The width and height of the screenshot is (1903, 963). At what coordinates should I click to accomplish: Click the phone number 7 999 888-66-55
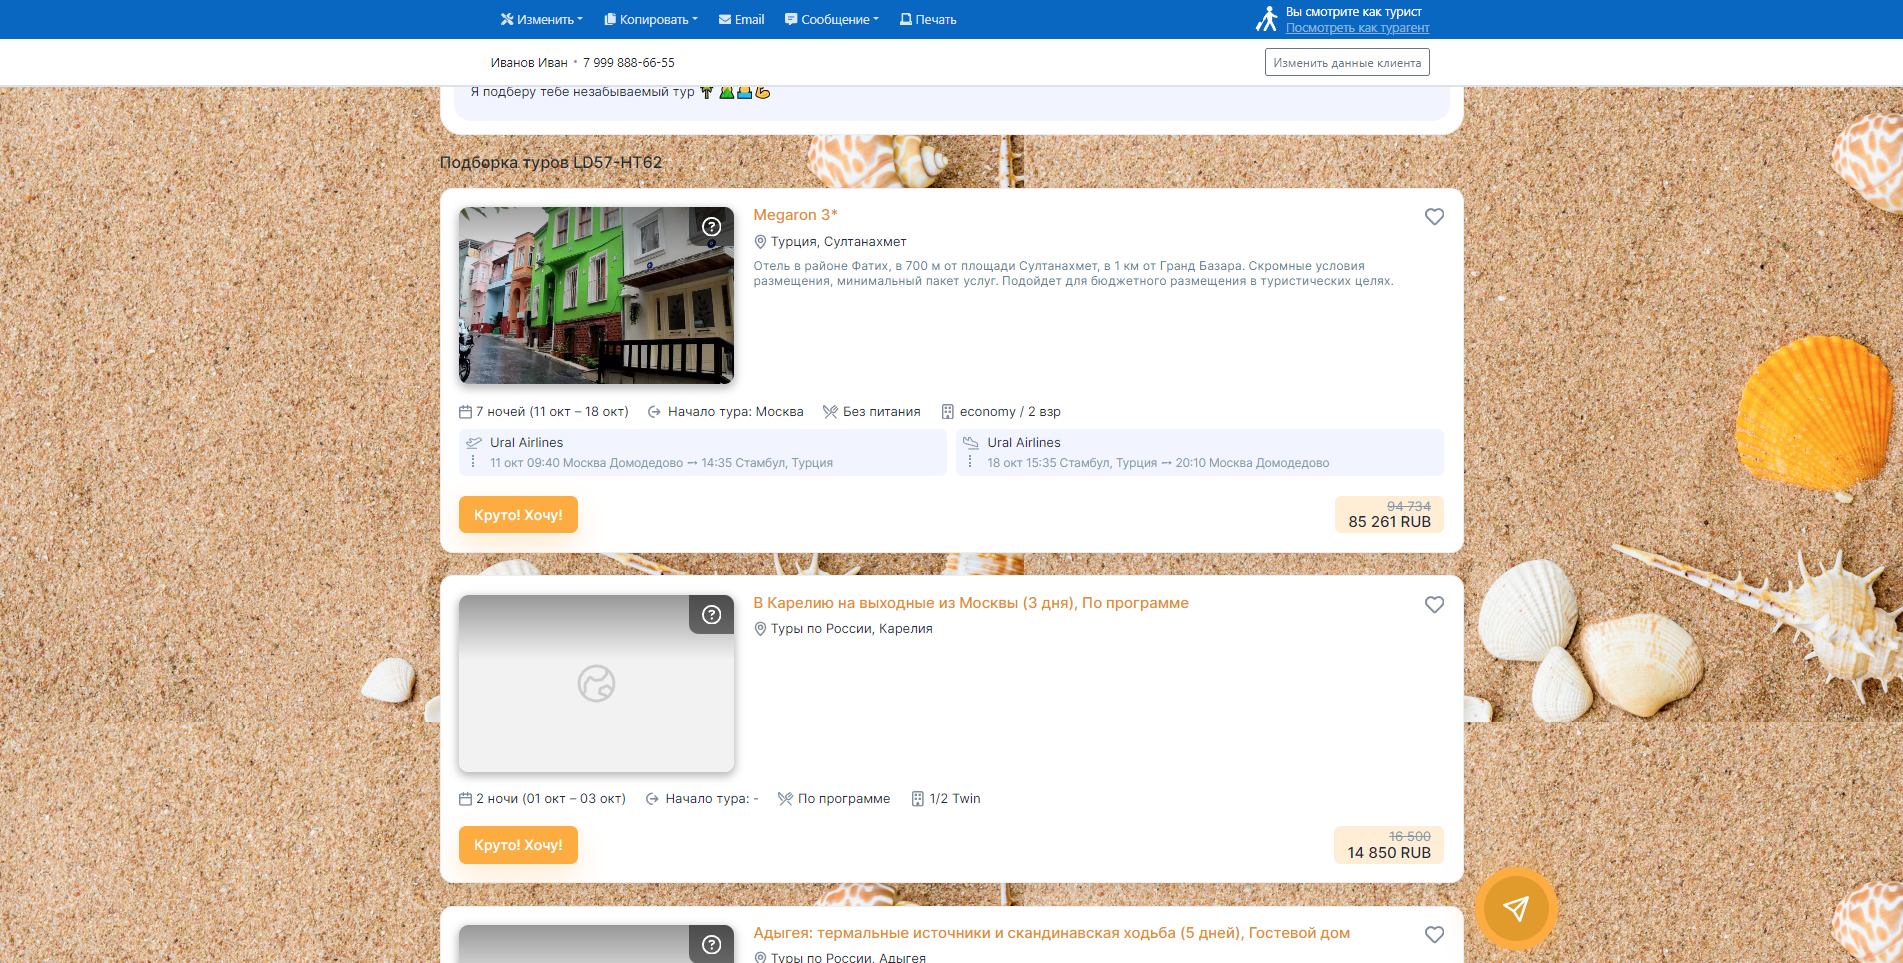click(629, 62)
